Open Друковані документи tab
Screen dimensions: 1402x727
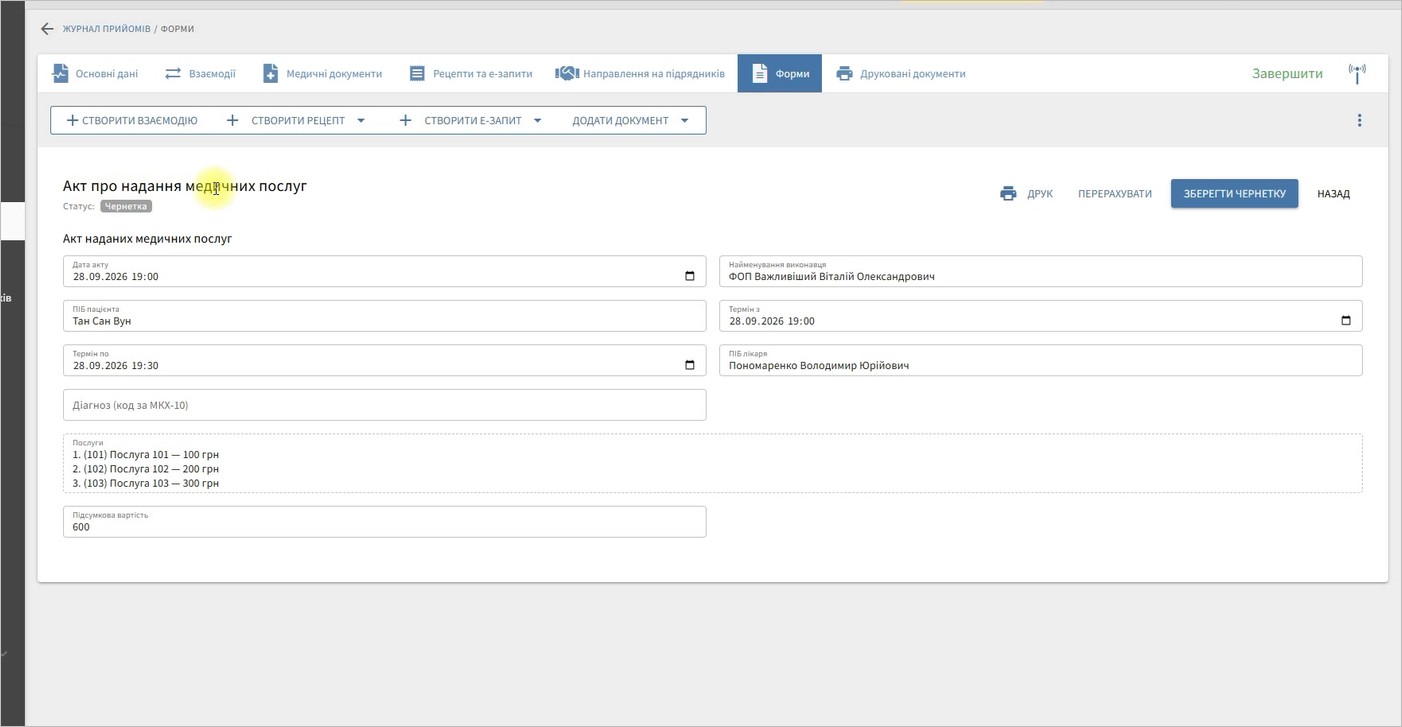point(900,73)
